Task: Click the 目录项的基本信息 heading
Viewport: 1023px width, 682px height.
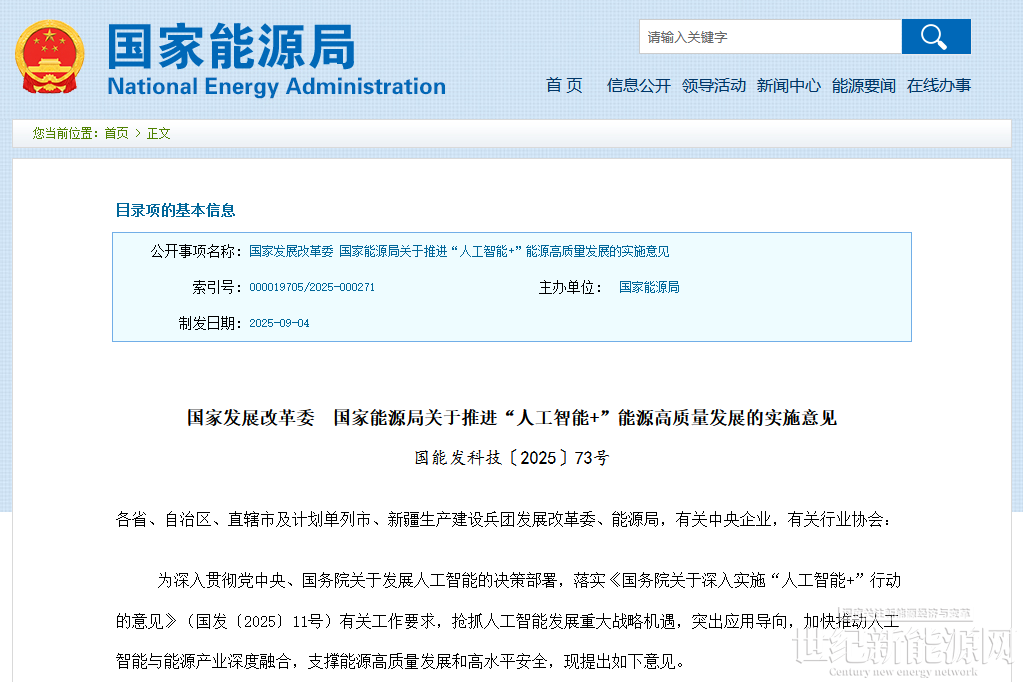Action: click(x=175, y=210)
